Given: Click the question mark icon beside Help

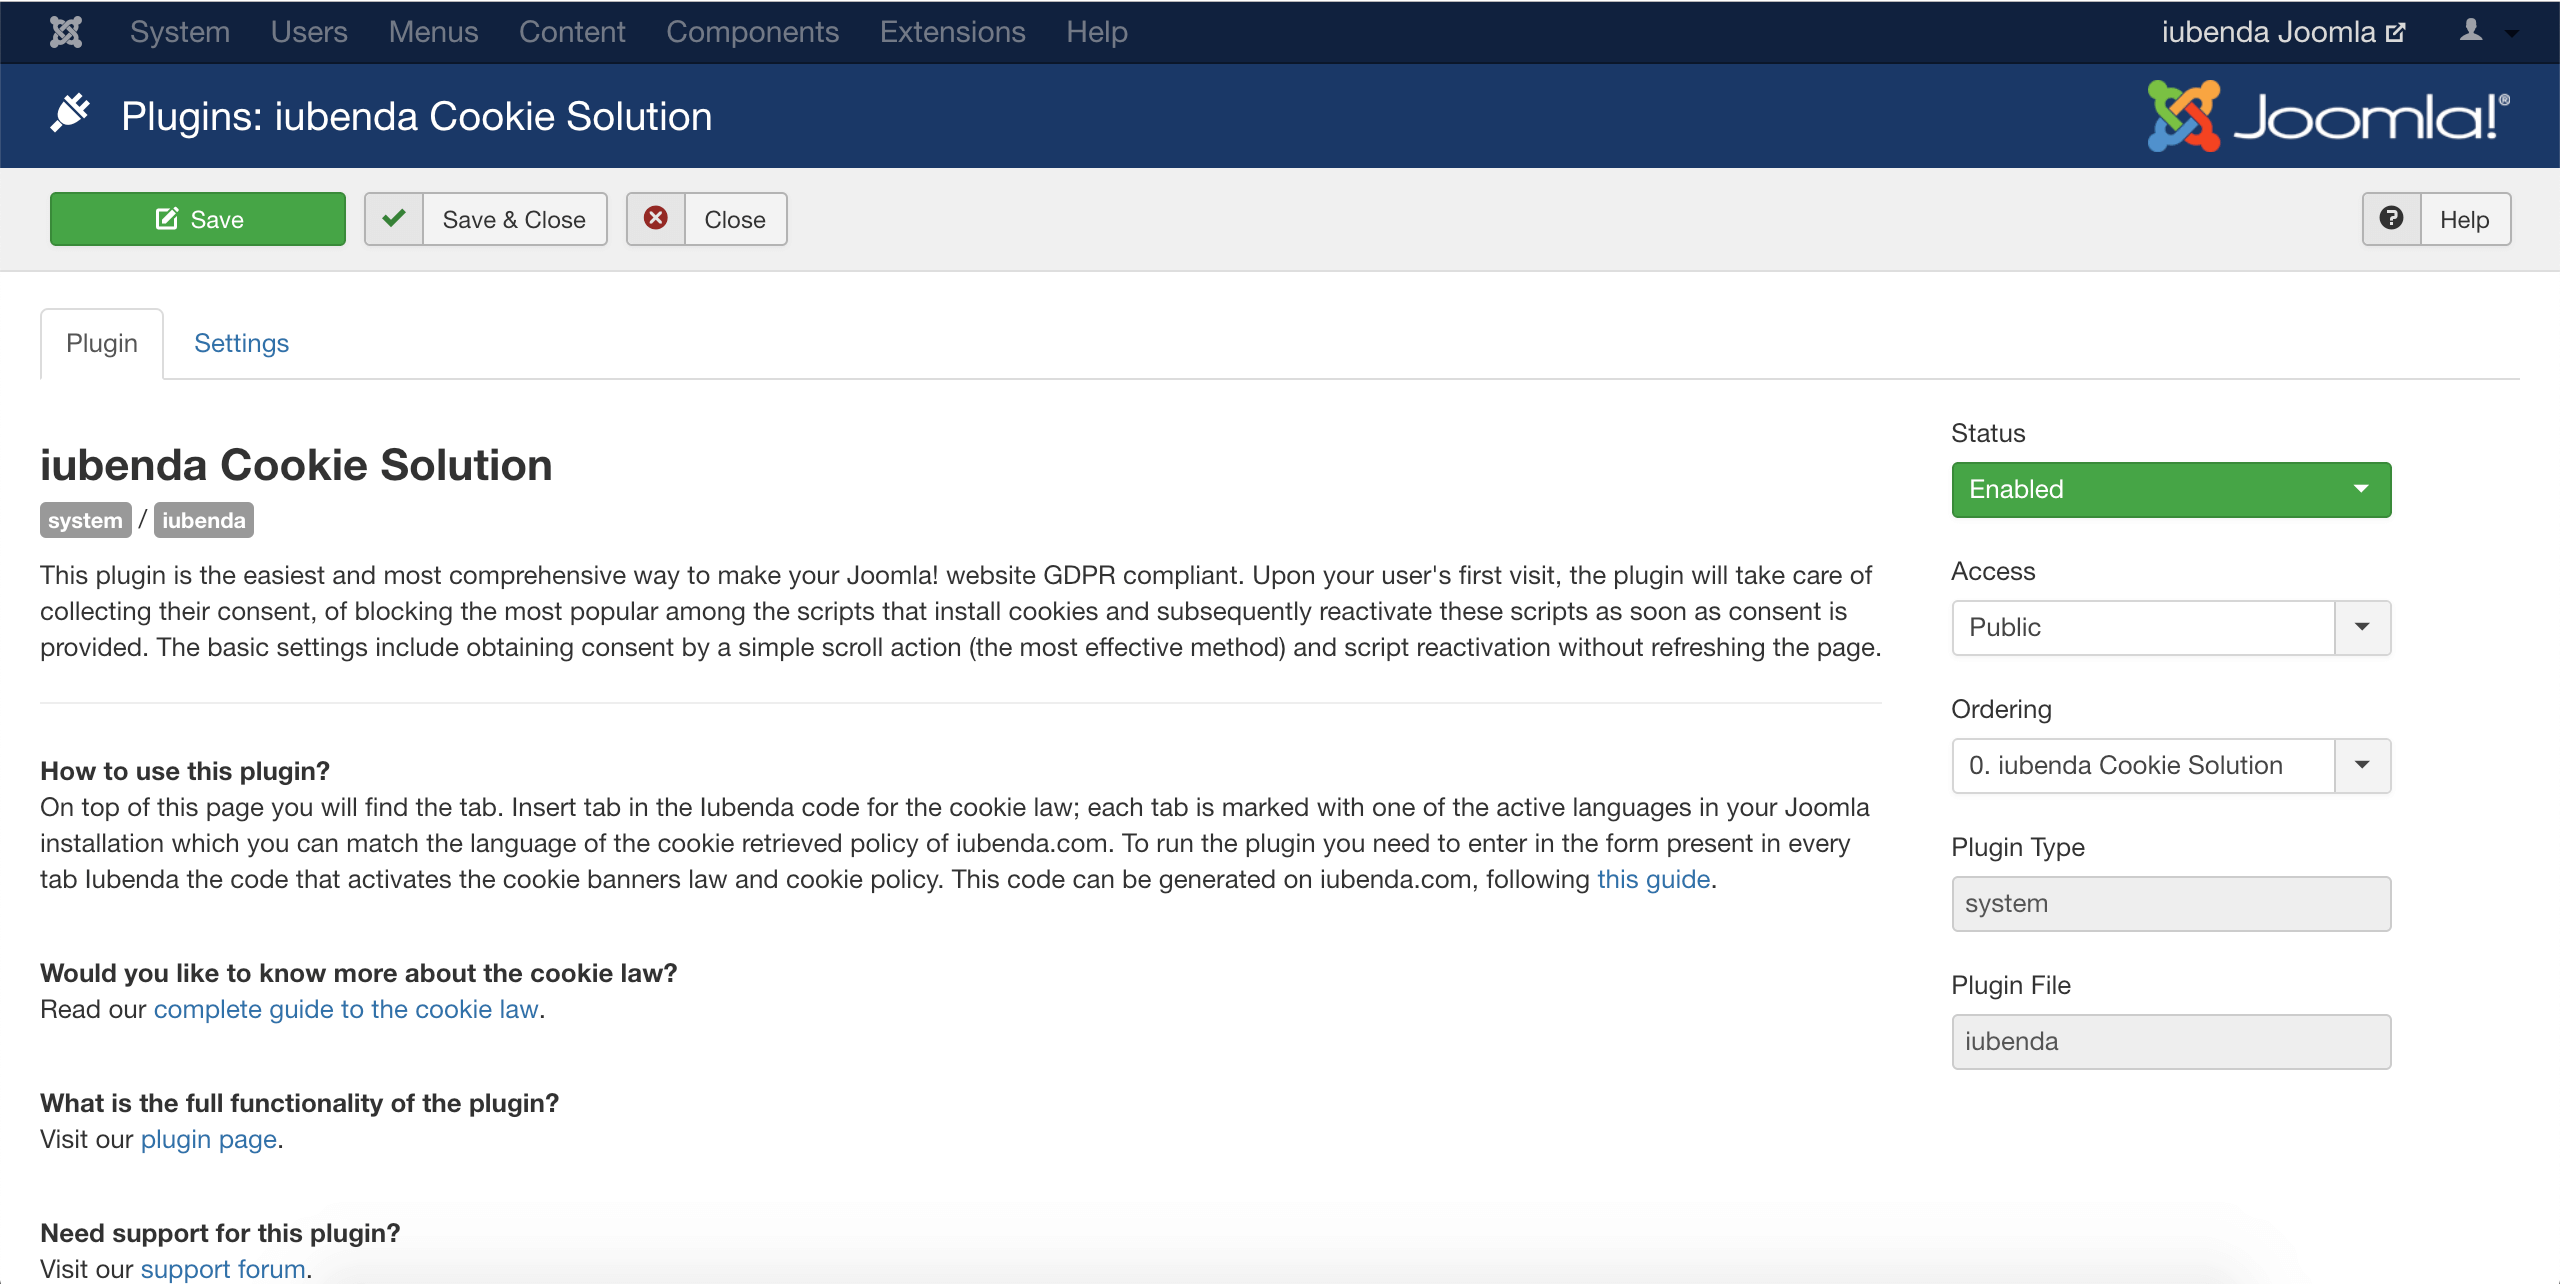Looking at the screenshot, I should [2391, 218].
